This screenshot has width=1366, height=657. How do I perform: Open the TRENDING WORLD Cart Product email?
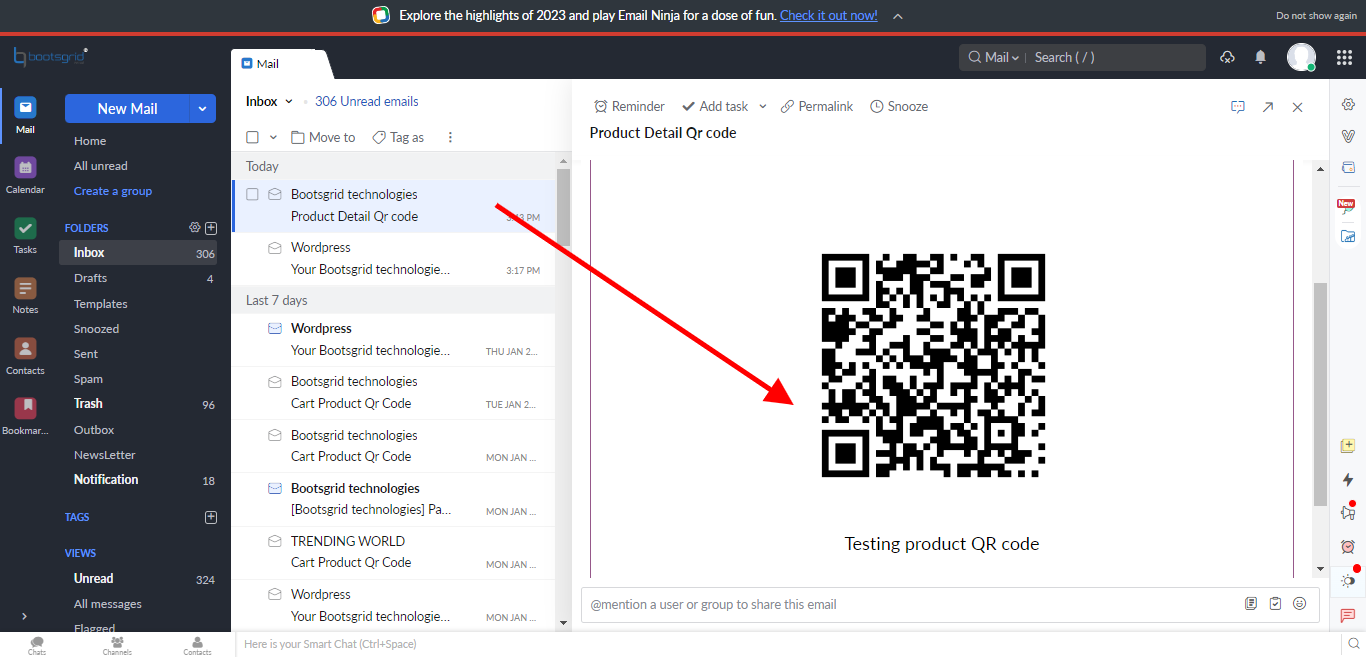point(393,552)
